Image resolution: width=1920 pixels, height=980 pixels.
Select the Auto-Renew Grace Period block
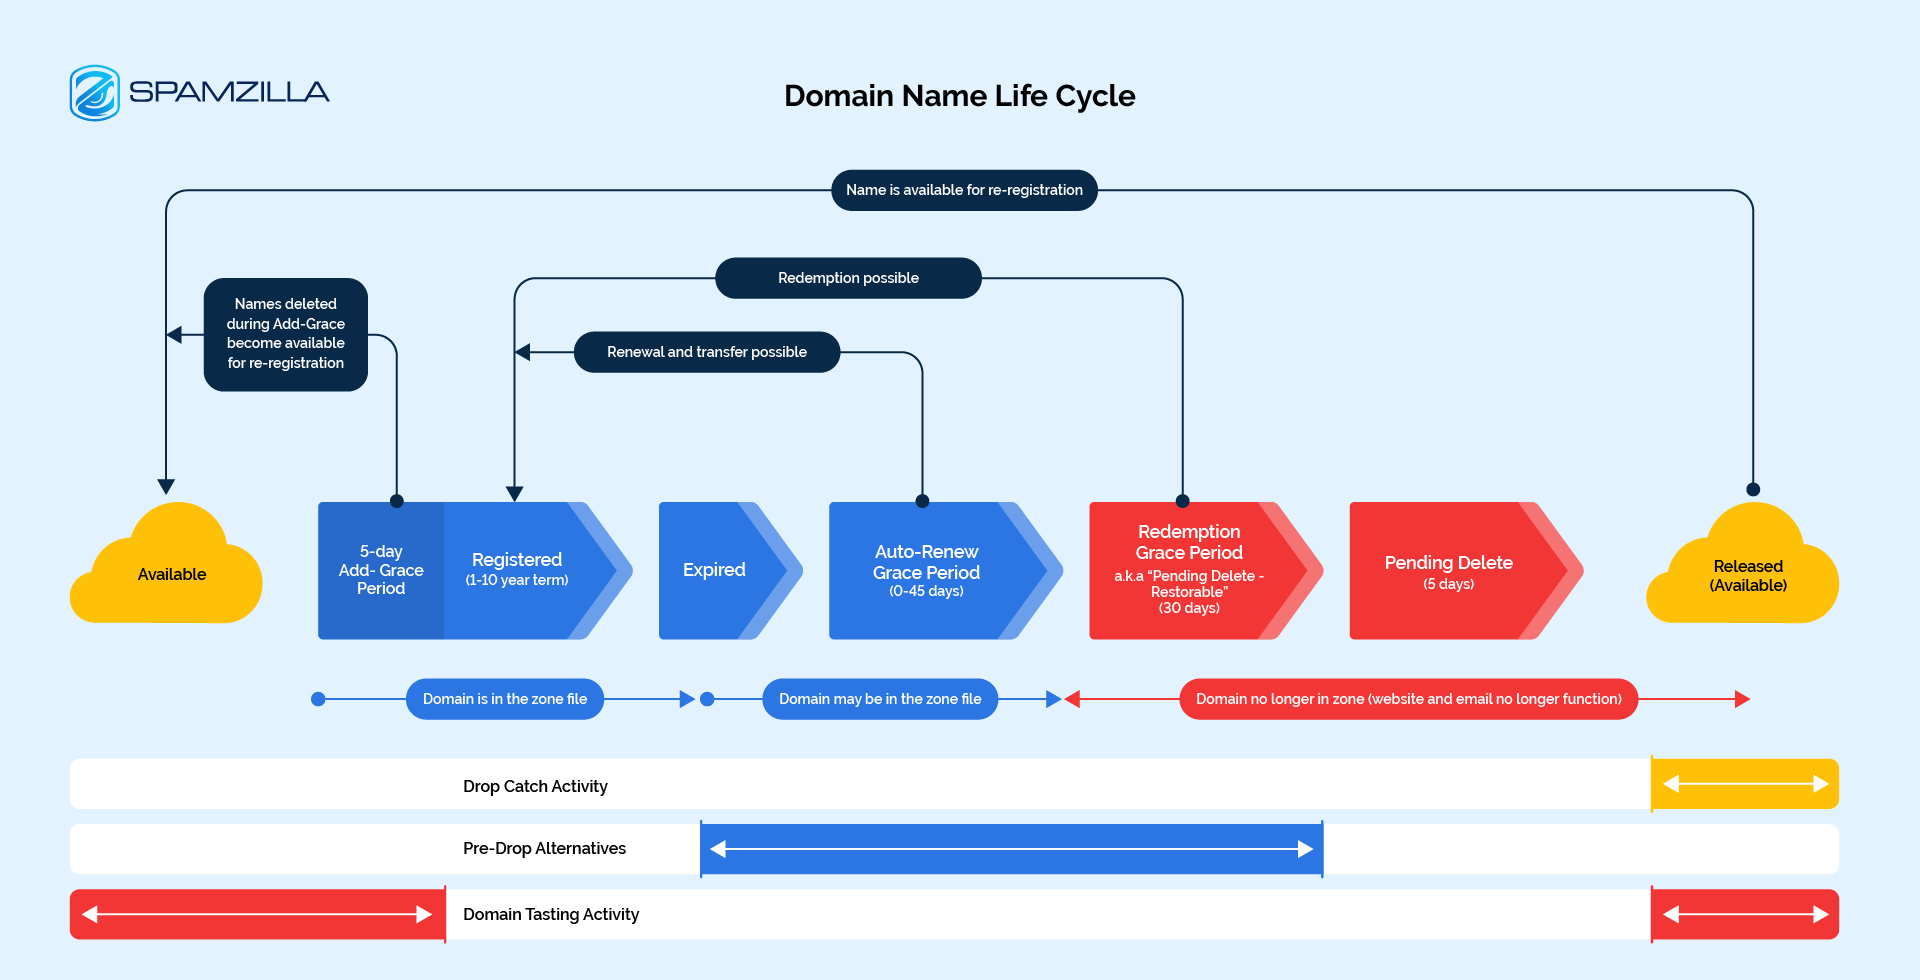945,570
